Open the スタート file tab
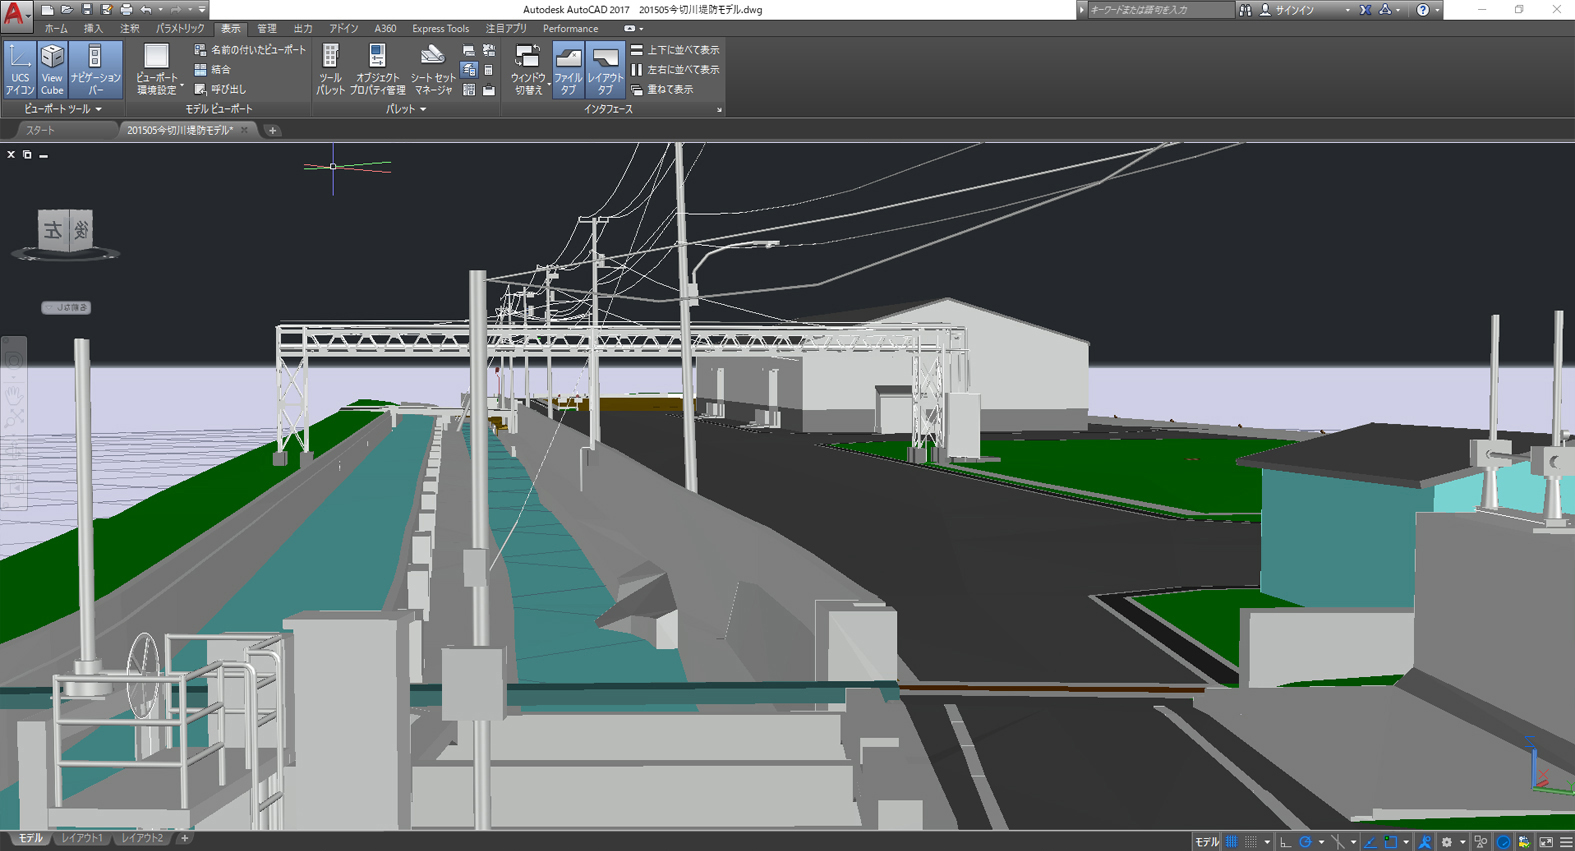1575x851 pixels. (x=41, y=130)
